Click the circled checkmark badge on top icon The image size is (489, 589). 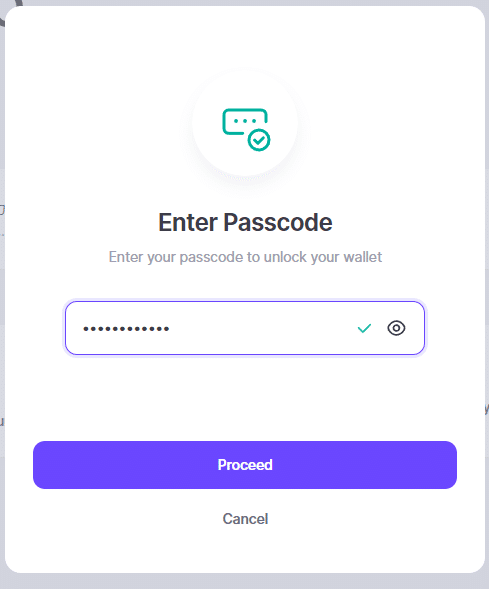click(x=259, y=140)
